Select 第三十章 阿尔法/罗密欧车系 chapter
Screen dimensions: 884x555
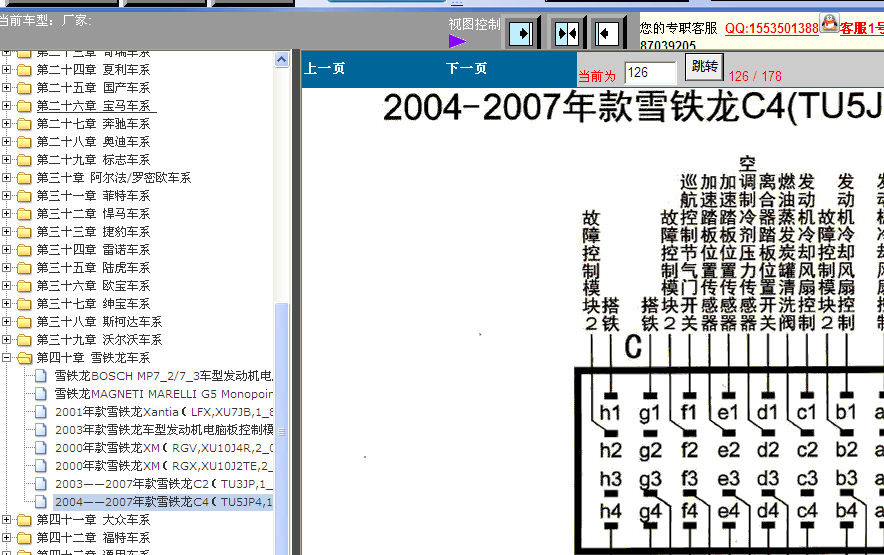[114, 178]
